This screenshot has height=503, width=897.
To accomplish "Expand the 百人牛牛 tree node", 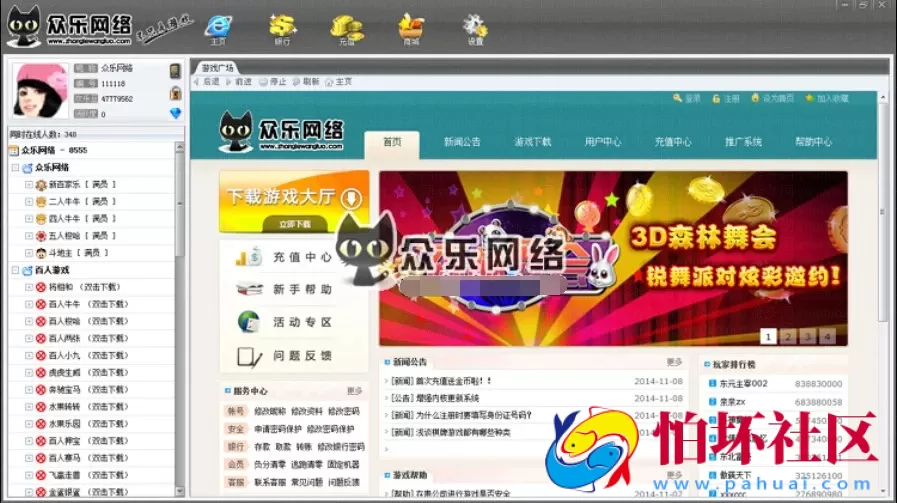I will [x=29, y=304].
